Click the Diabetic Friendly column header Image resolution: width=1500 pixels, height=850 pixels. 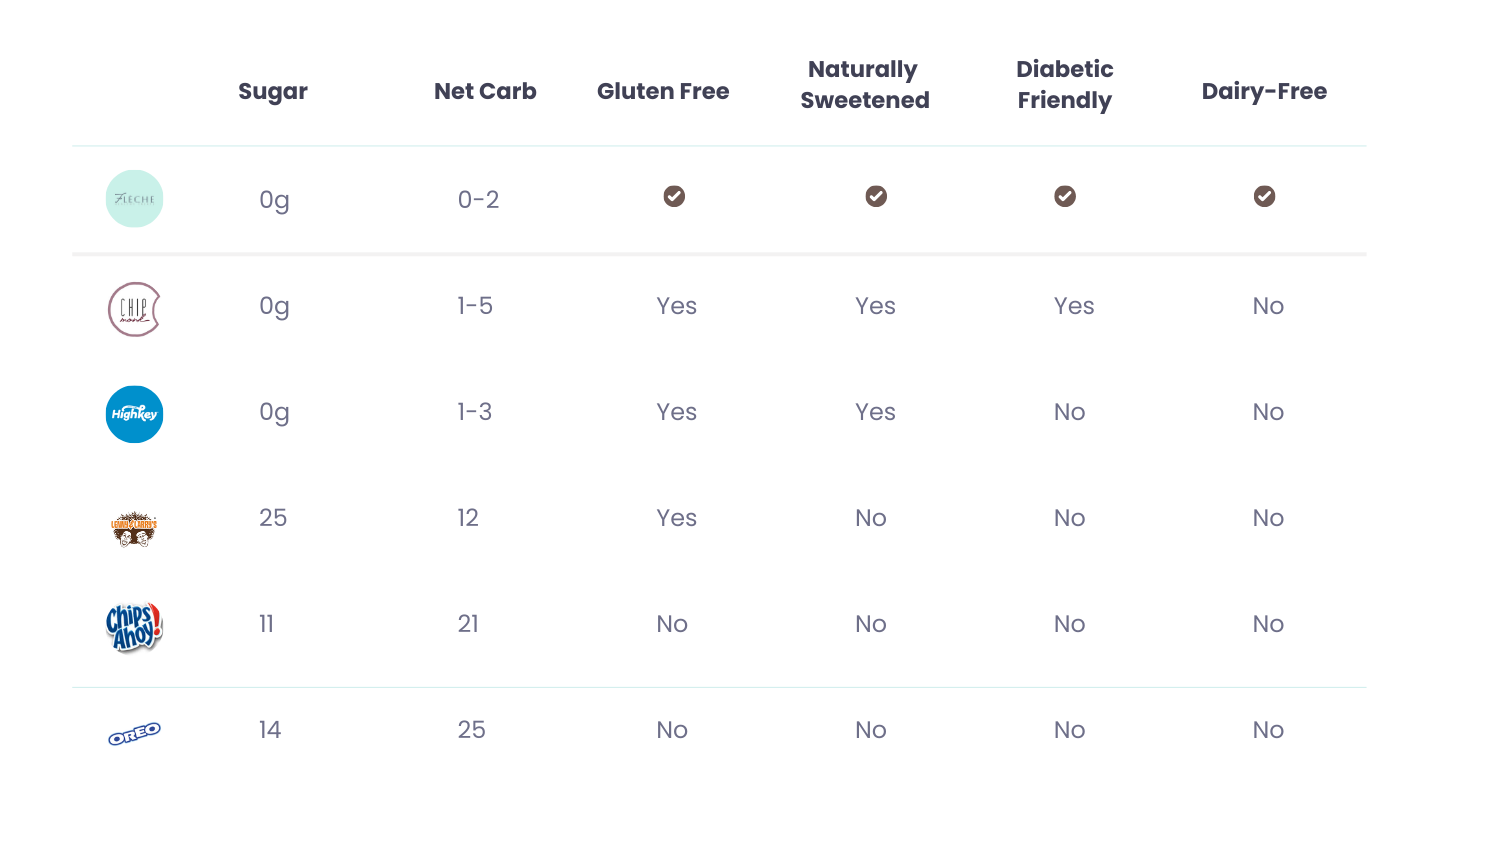(1065, 85)
